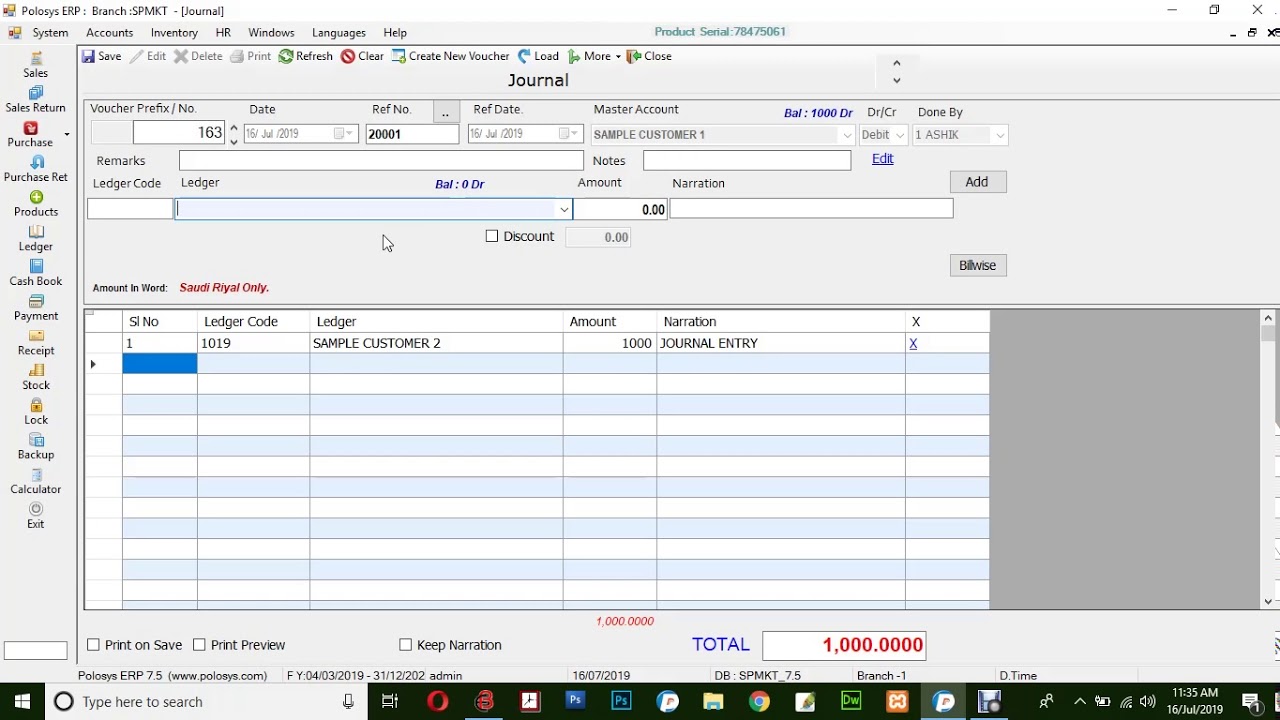Close the Journal window via toolbar

(x=649, y=56)
